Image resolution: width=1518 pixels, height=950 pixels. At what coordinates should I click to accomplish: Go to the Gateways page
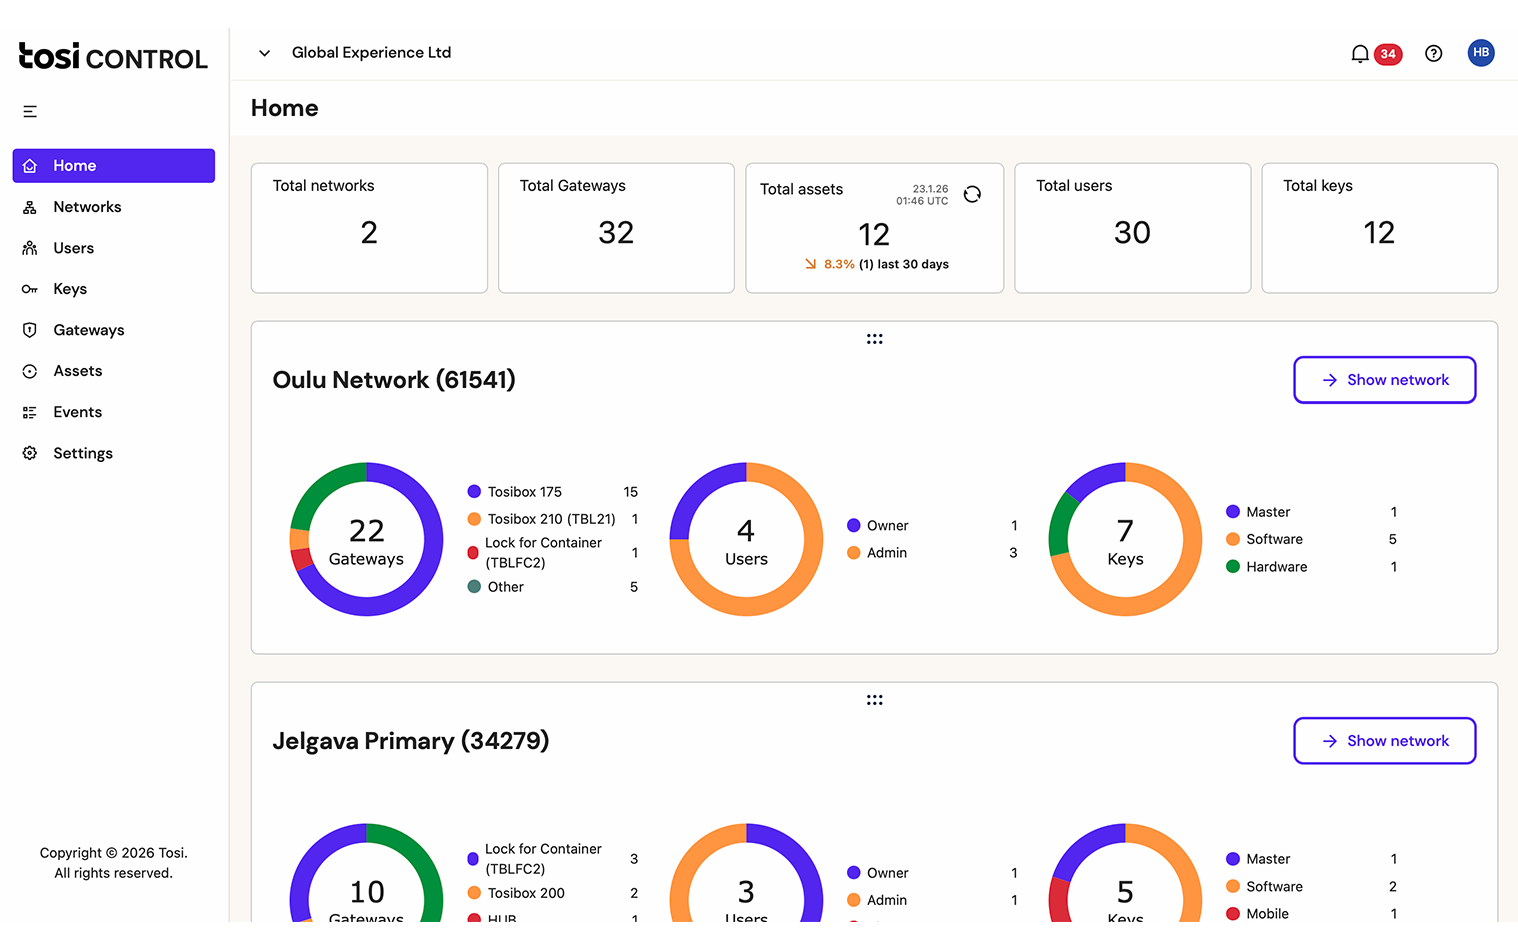[x=88, y=330]
